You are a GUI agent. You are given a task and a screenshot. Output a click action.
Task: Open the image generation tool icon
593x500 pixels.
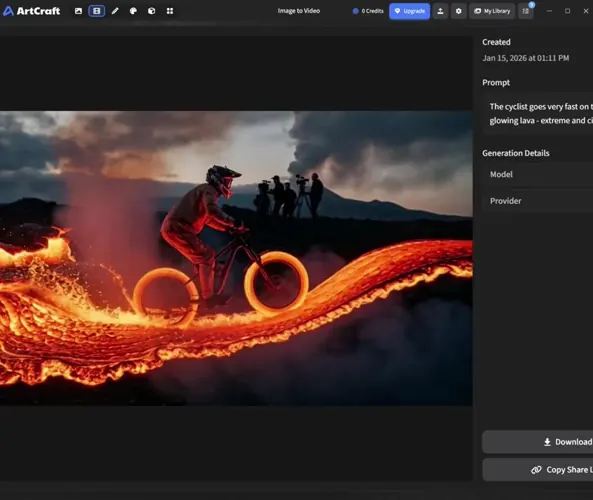tap(78, 11)
